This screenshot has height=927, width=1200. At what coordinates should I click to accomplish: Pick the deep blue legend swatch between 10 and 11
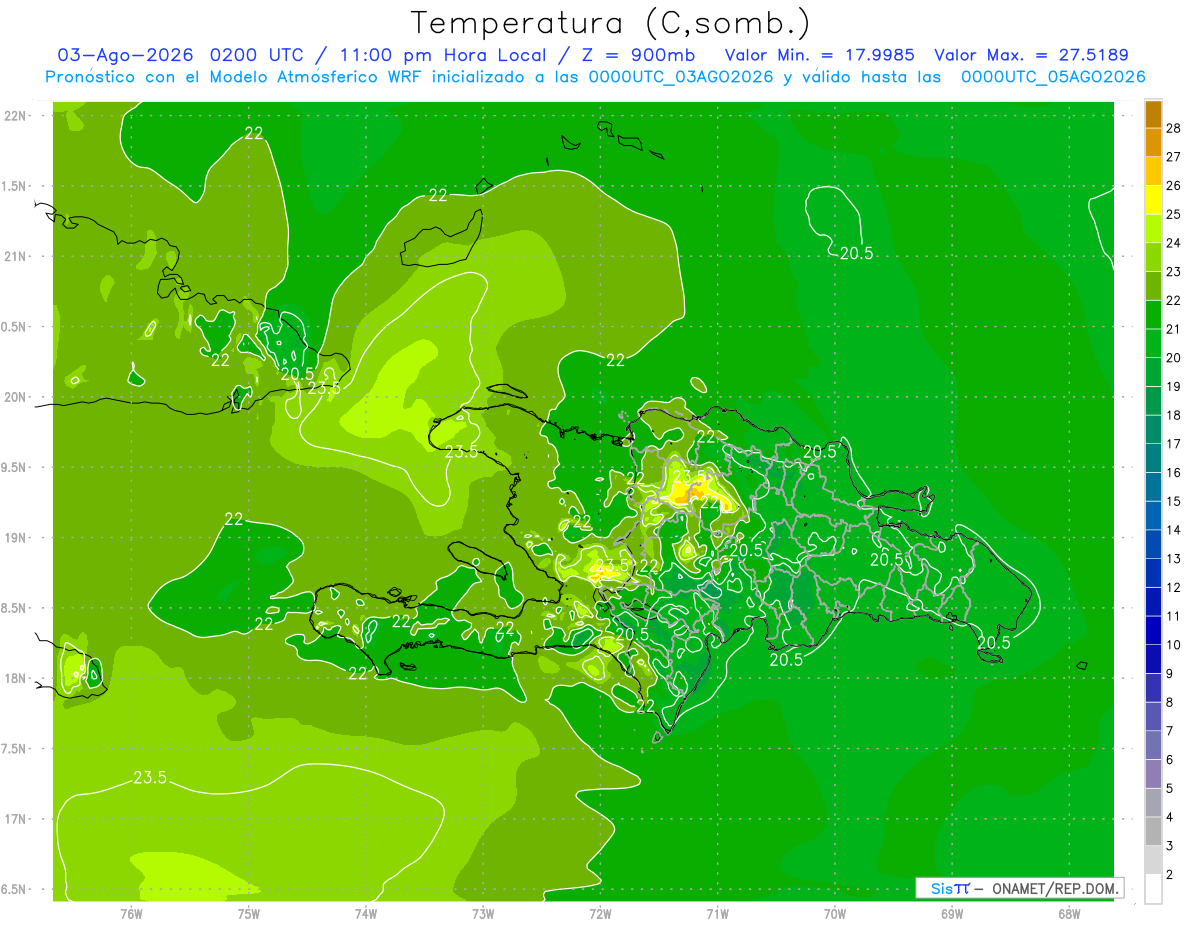1153,631
